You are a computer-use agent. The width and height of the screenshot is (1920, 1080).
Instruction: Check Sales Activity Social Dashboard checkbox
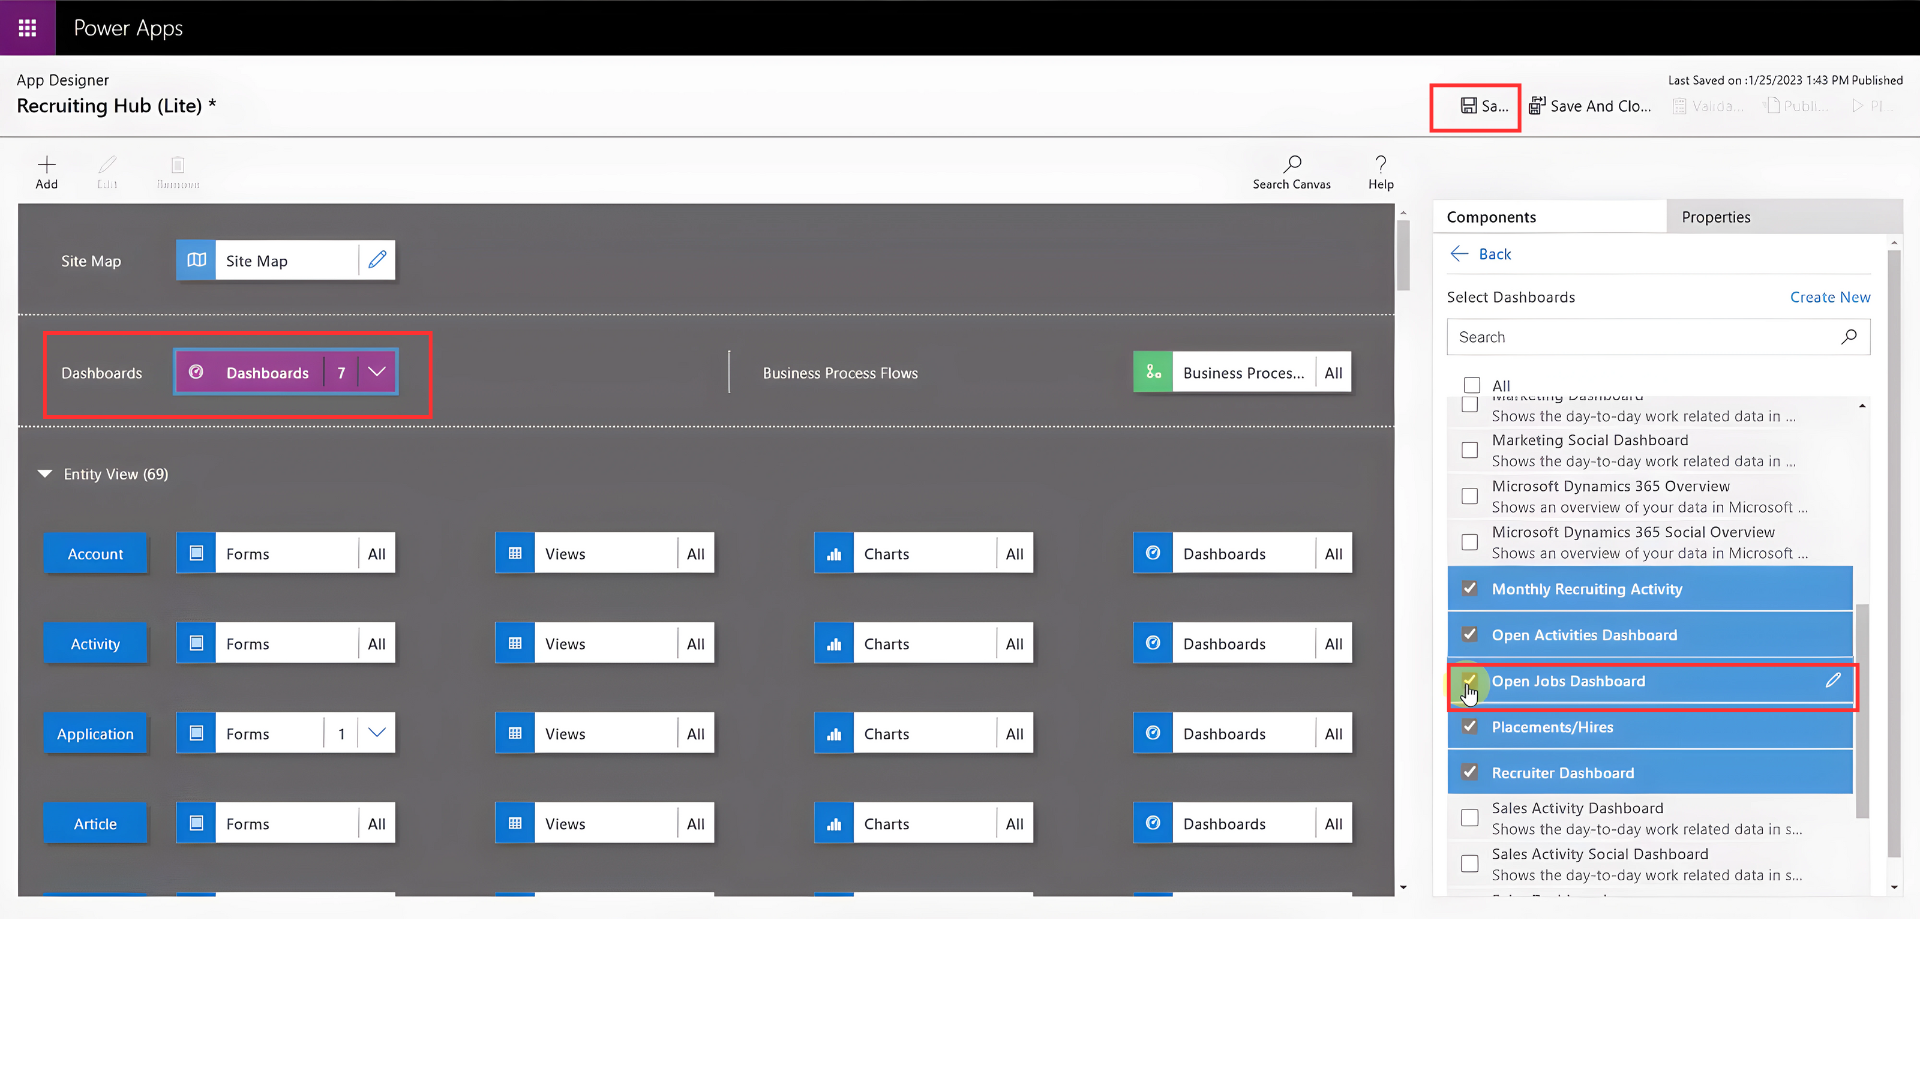(1470, 863)
